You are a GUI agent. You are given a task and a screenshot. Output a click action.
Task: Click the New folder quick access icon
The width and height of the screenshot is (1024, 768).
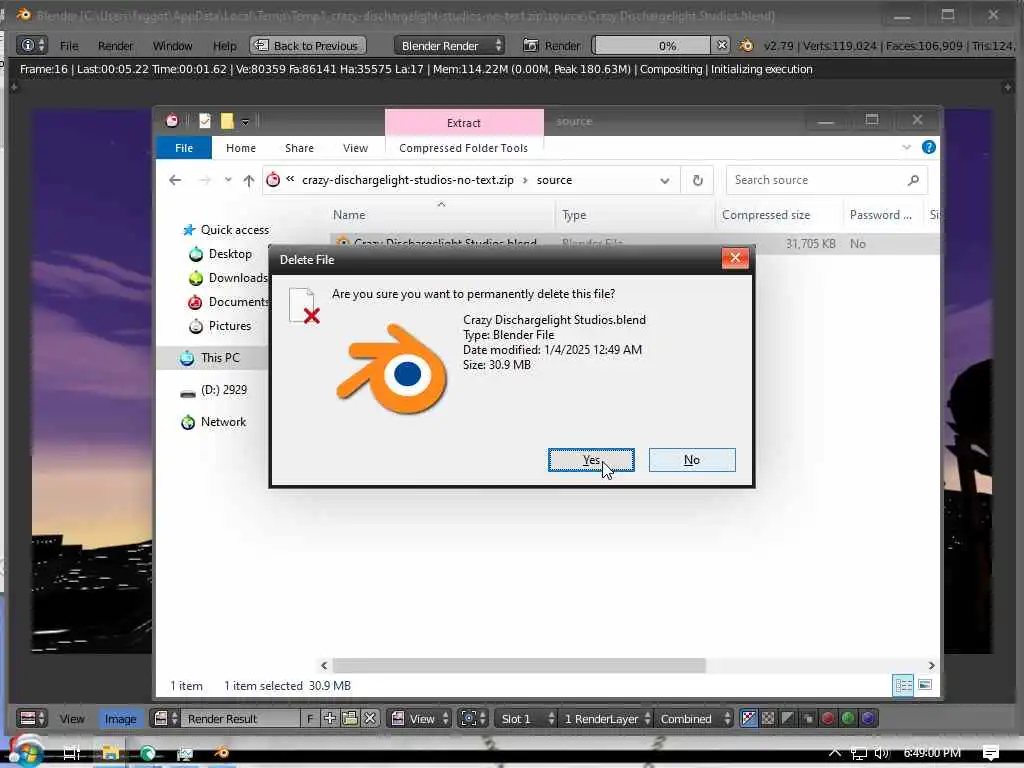[x=227, y=121]
